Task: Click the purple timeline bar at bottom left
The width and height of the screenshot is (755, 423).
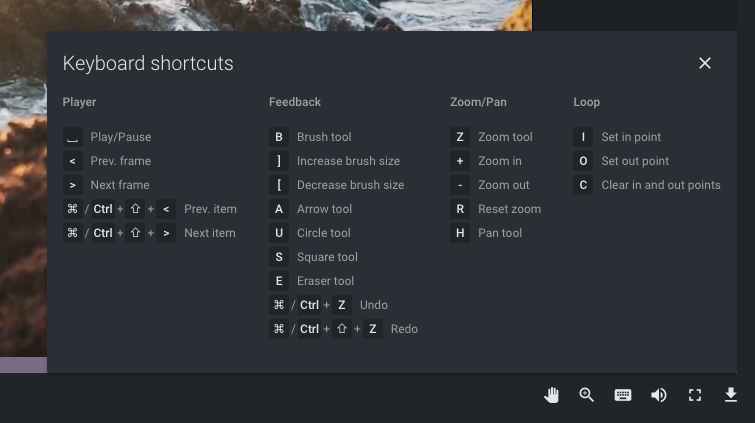Action: (x=24, y=365)
